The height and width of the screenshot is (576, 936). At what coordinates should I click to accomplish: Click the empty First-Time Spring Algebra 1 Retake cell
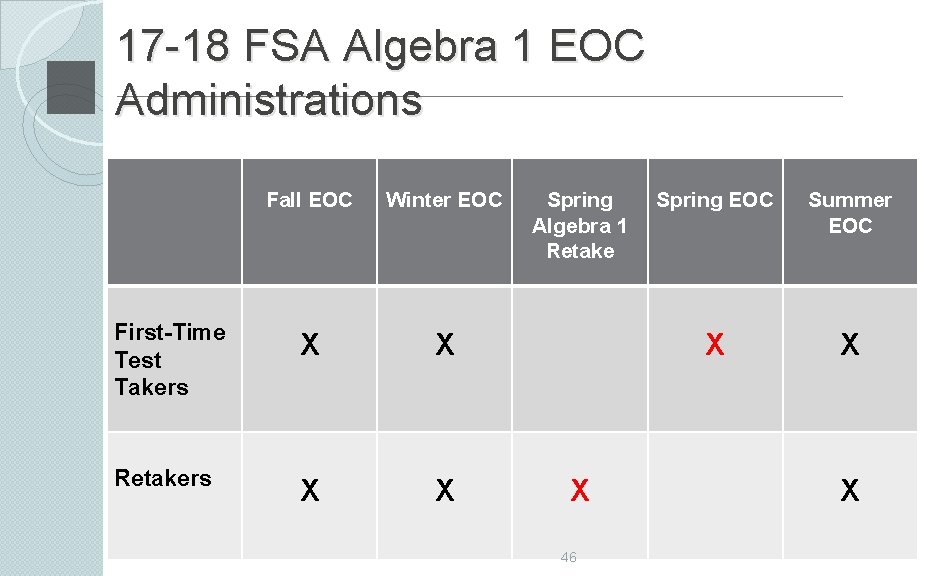pos(580,359)
